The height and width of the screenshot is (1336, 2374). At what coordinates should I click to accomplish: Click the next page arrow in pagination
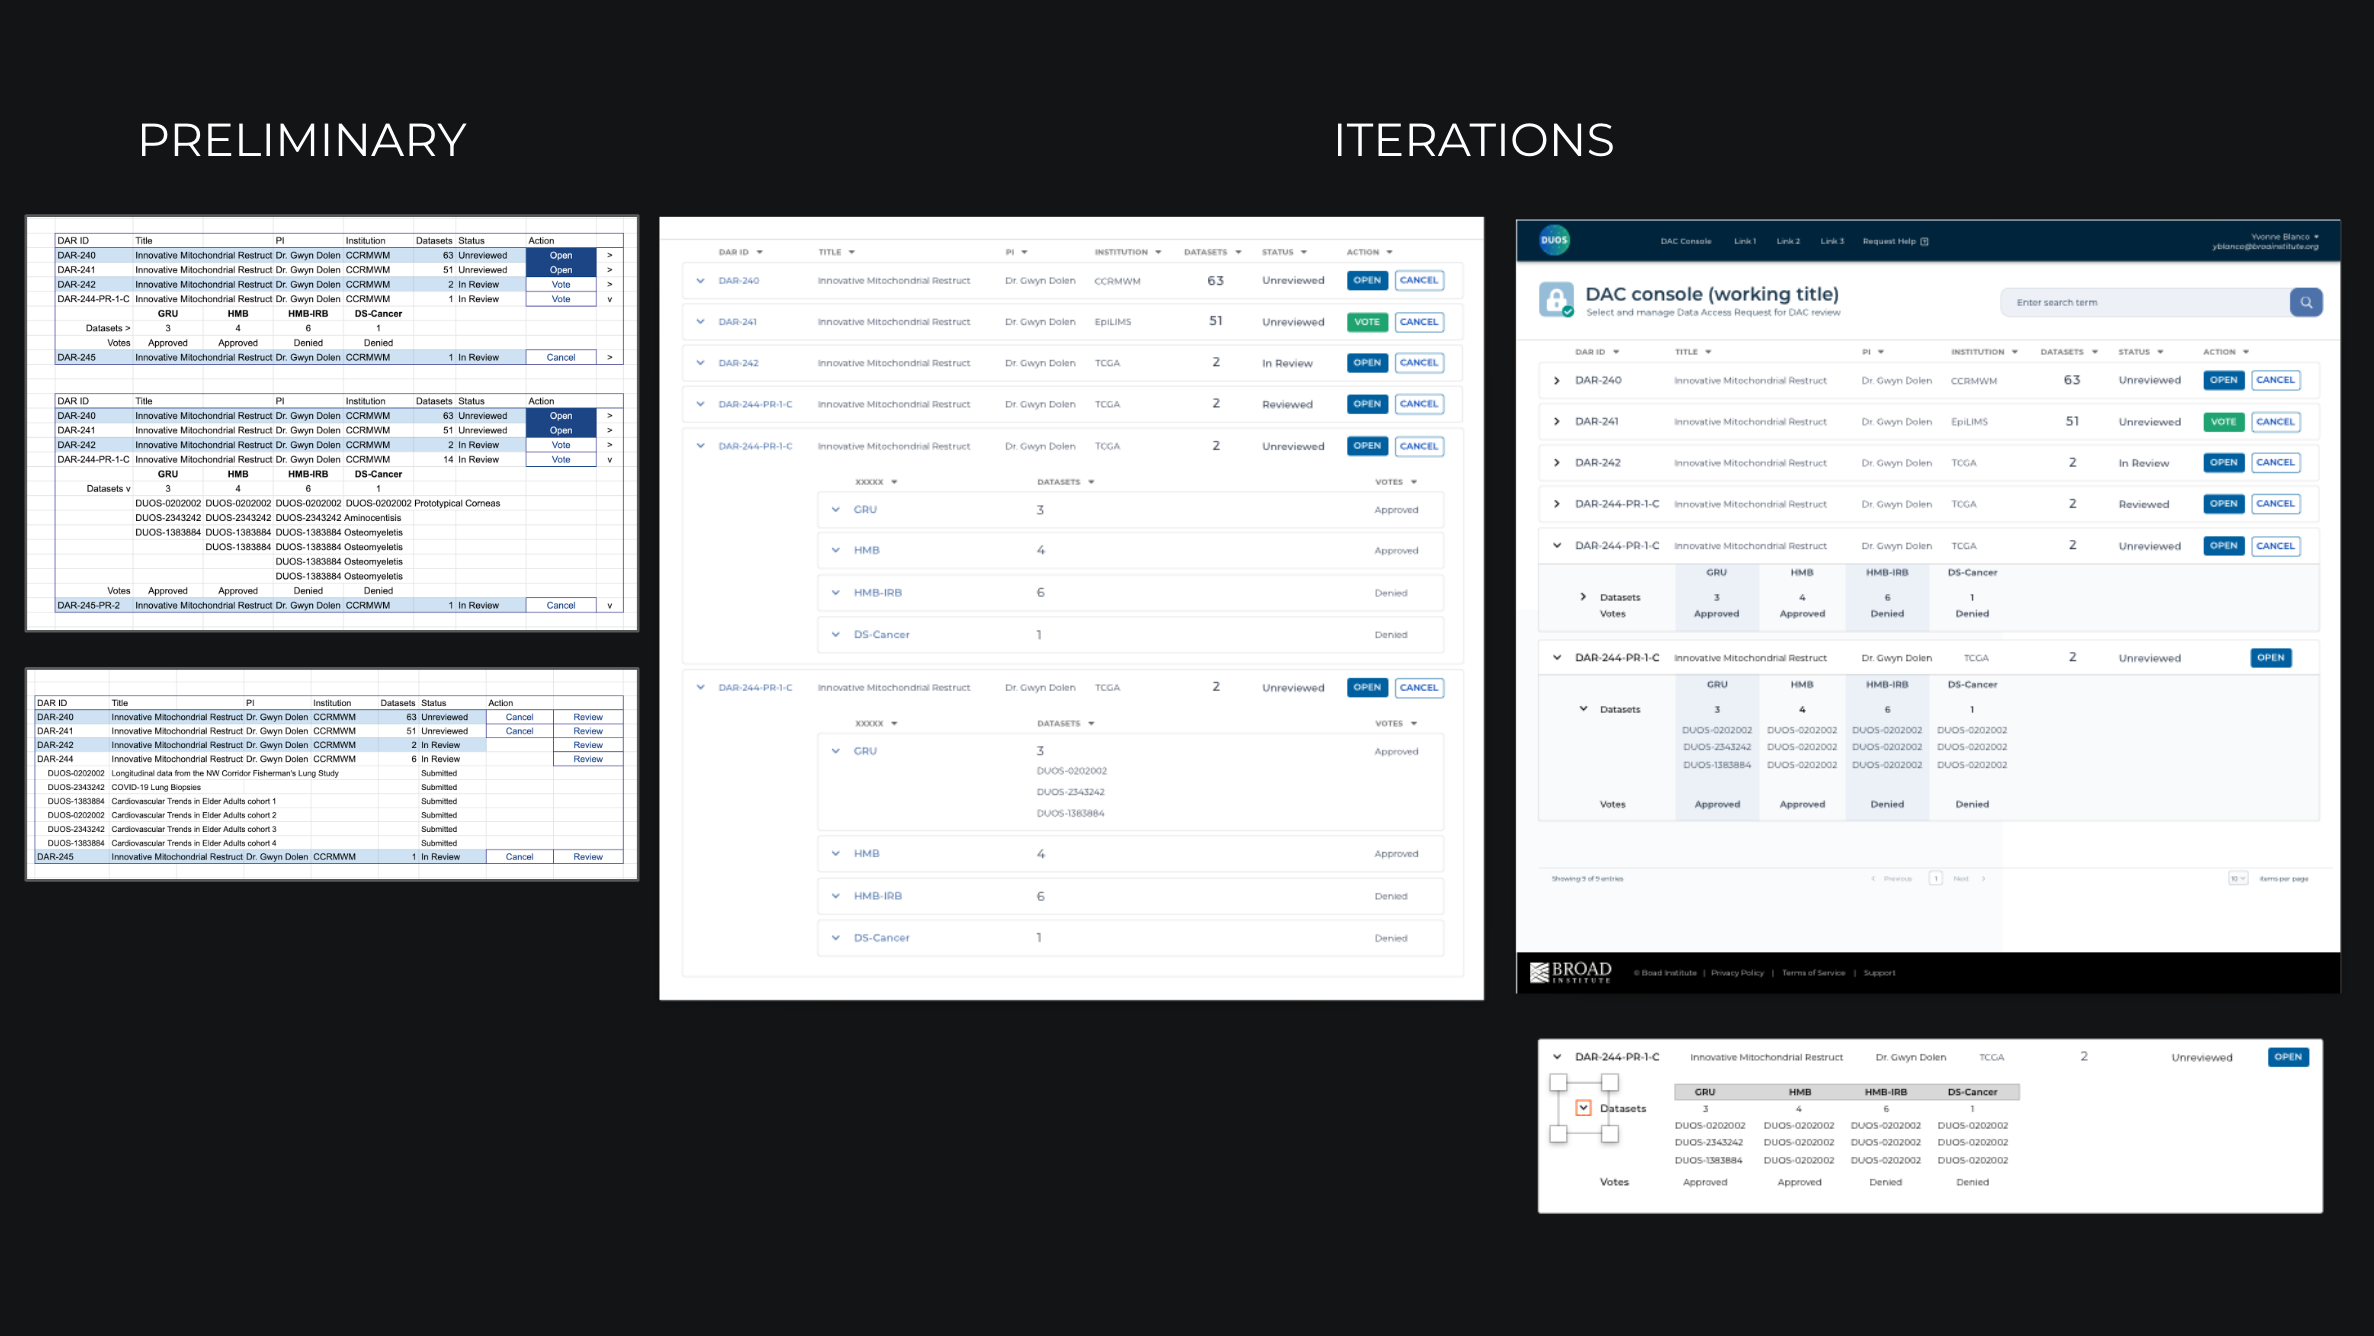[x=1983, y=879]
